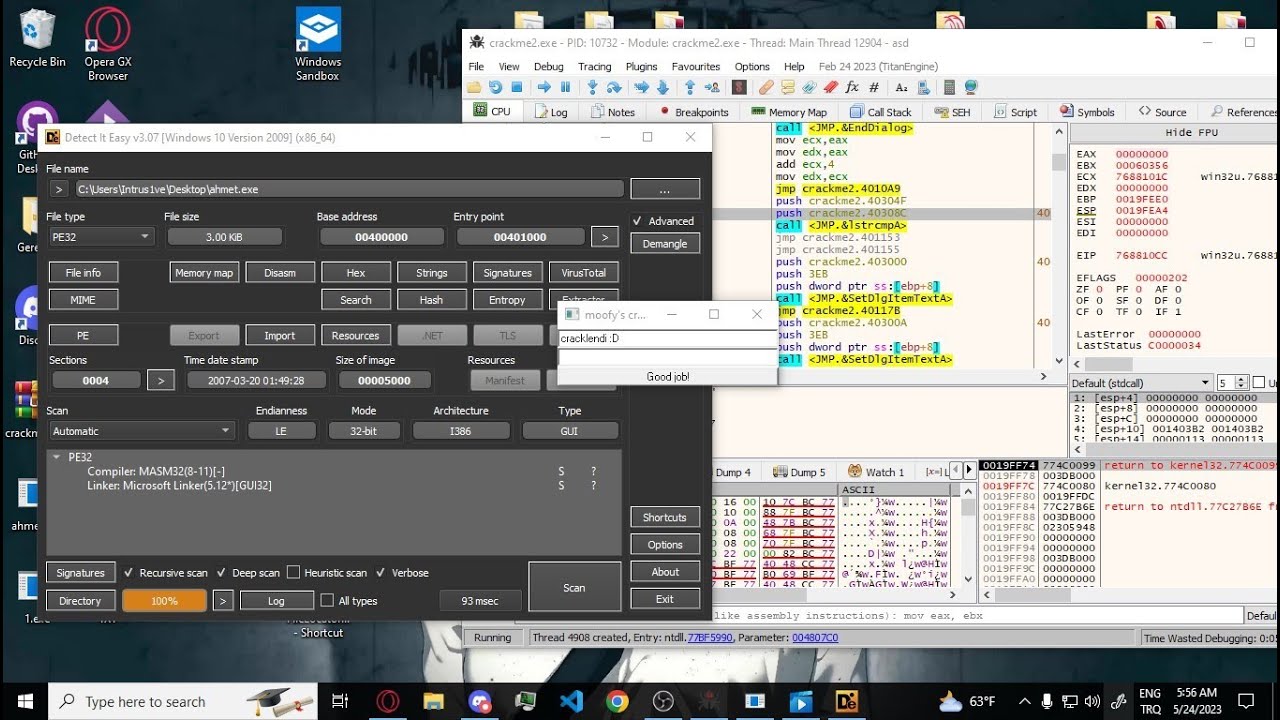1280x720 pixels.
Task: Open the File type PE32 dropdown
Action: click(x=101, y=237)
